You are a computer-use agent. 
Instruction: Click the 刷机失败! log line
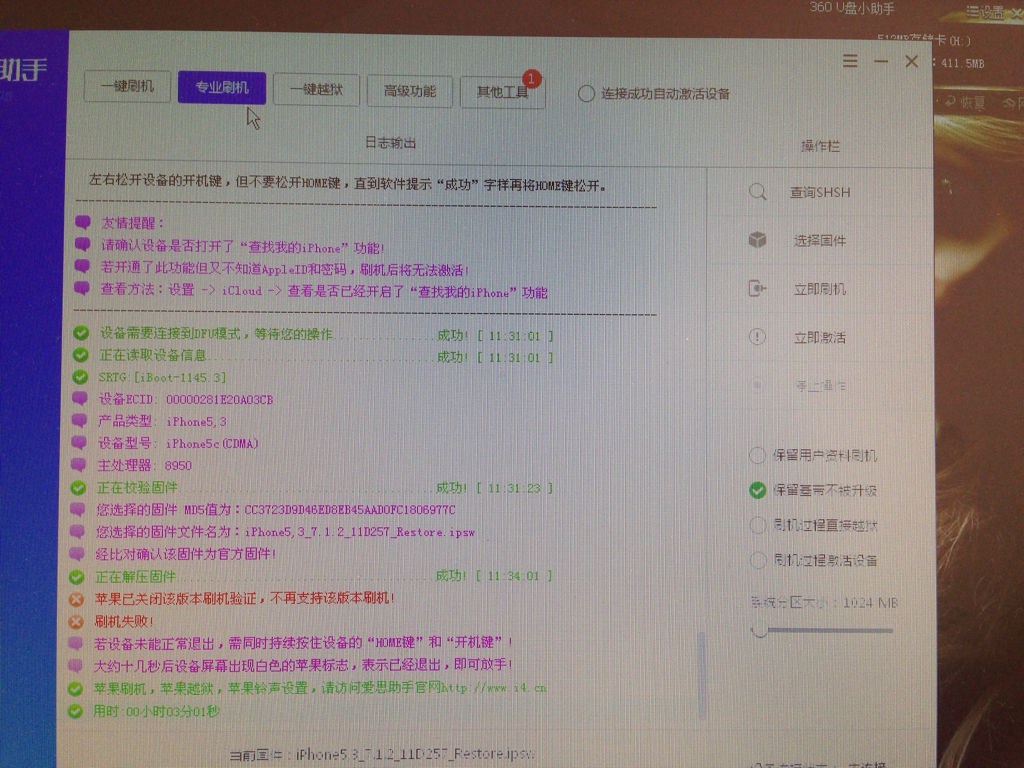(x=124, y=621)
